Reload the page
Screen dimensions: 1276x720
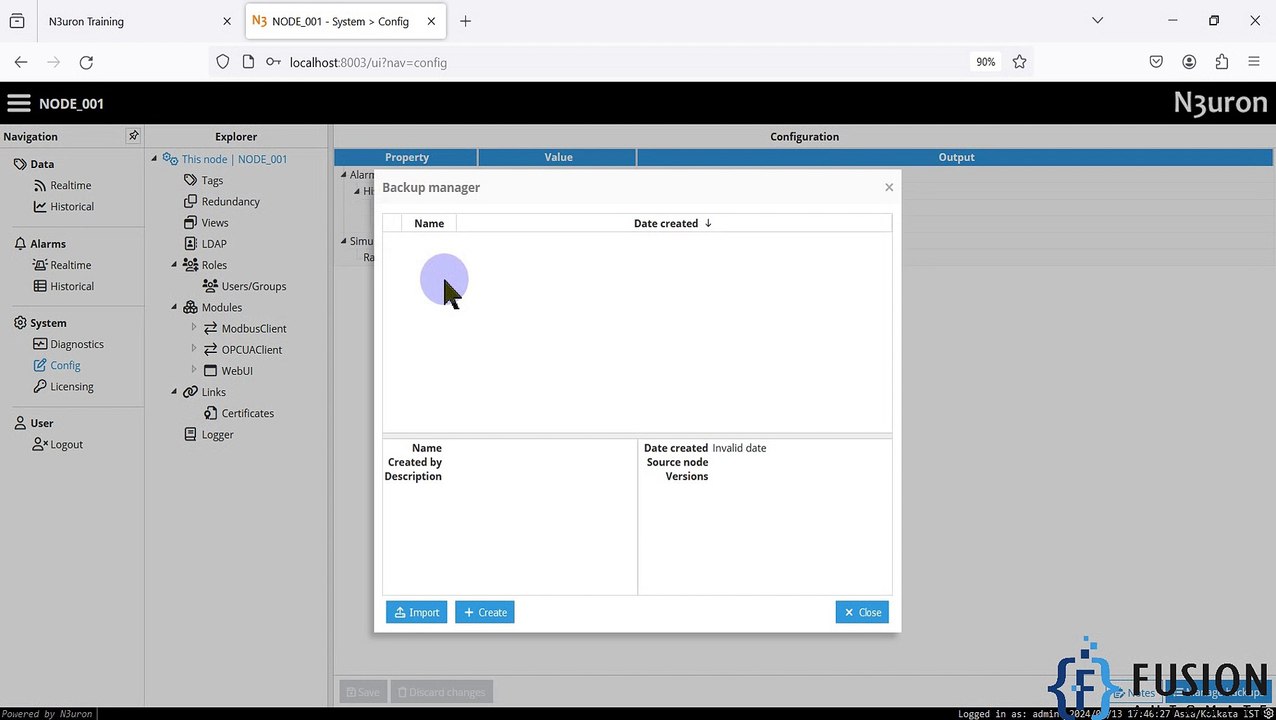[86, 62]
